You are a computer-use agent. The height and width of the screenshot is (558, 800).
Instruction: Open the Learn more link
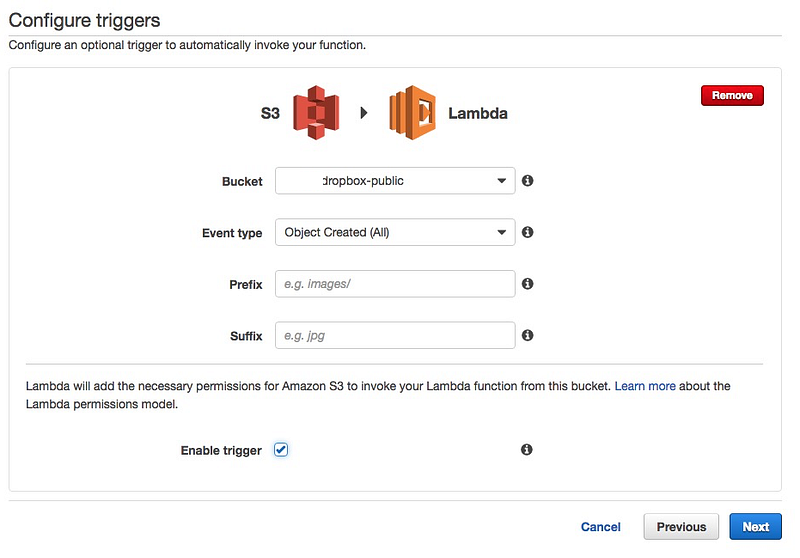[x=645, y=386]
